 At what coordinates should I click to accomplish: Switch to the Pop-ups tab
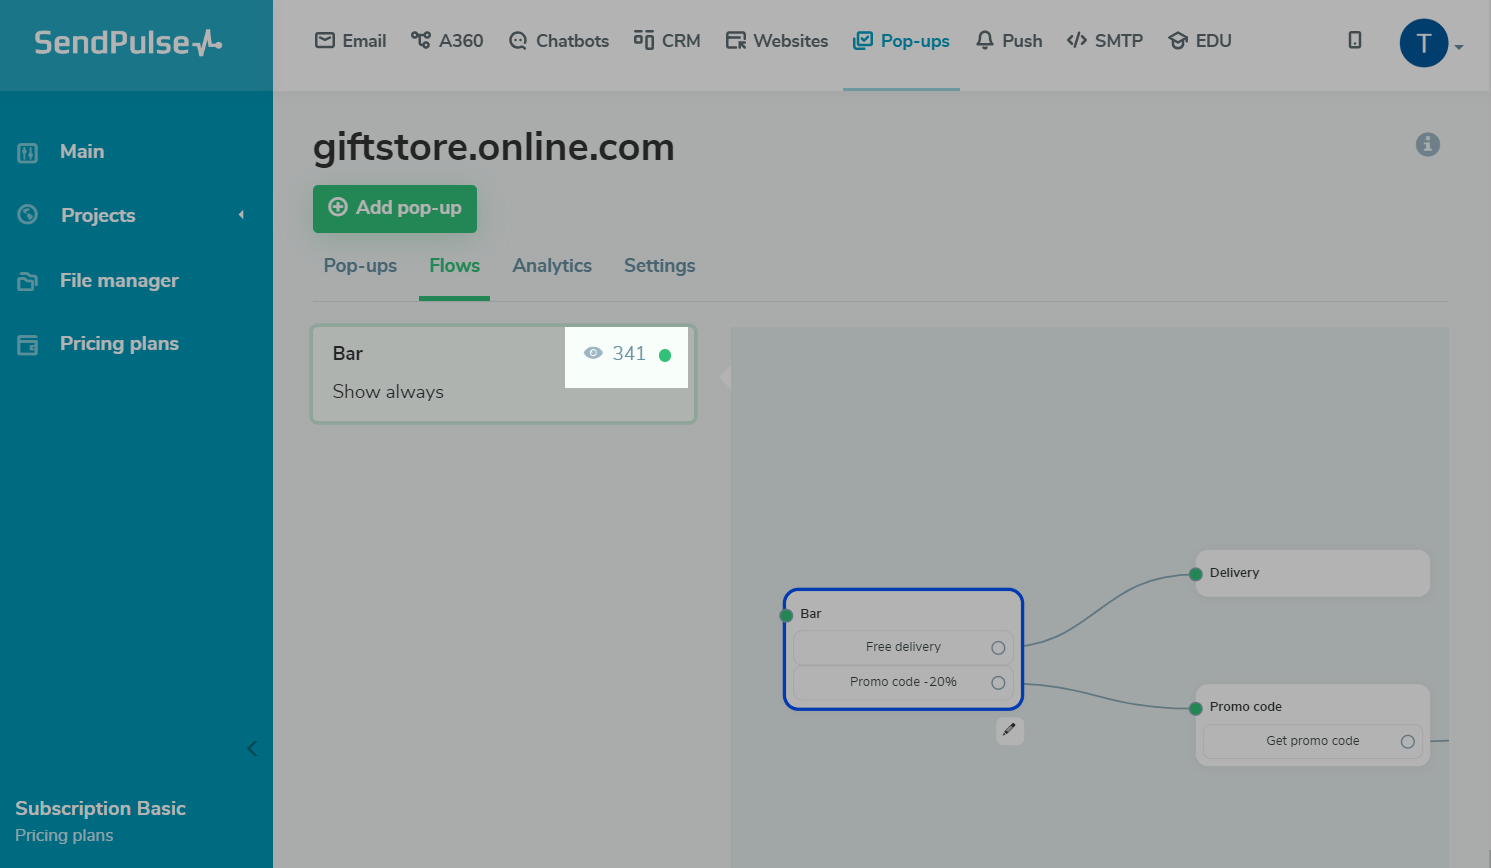(360, 266)
